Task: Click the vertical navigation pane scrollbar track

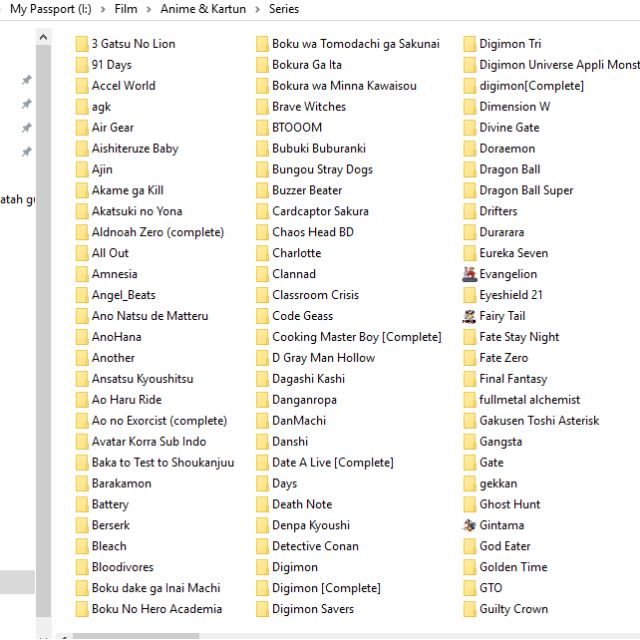Action: 43,331
